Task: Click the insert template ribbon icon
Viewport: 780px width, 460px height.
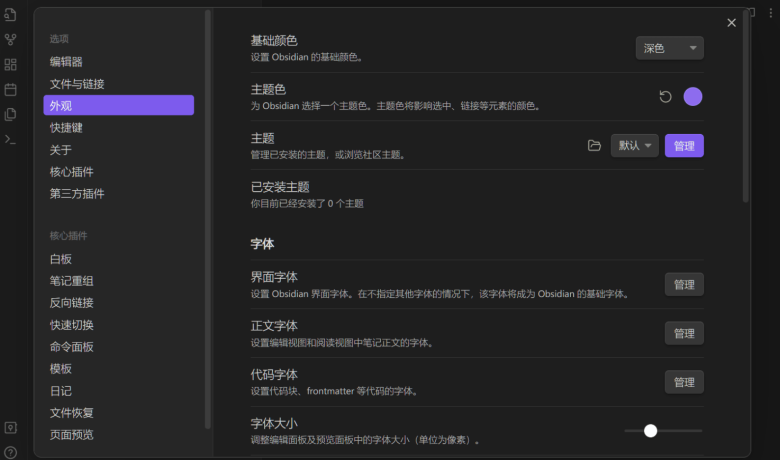Action: pyautogui.click(x=10, y=114)
